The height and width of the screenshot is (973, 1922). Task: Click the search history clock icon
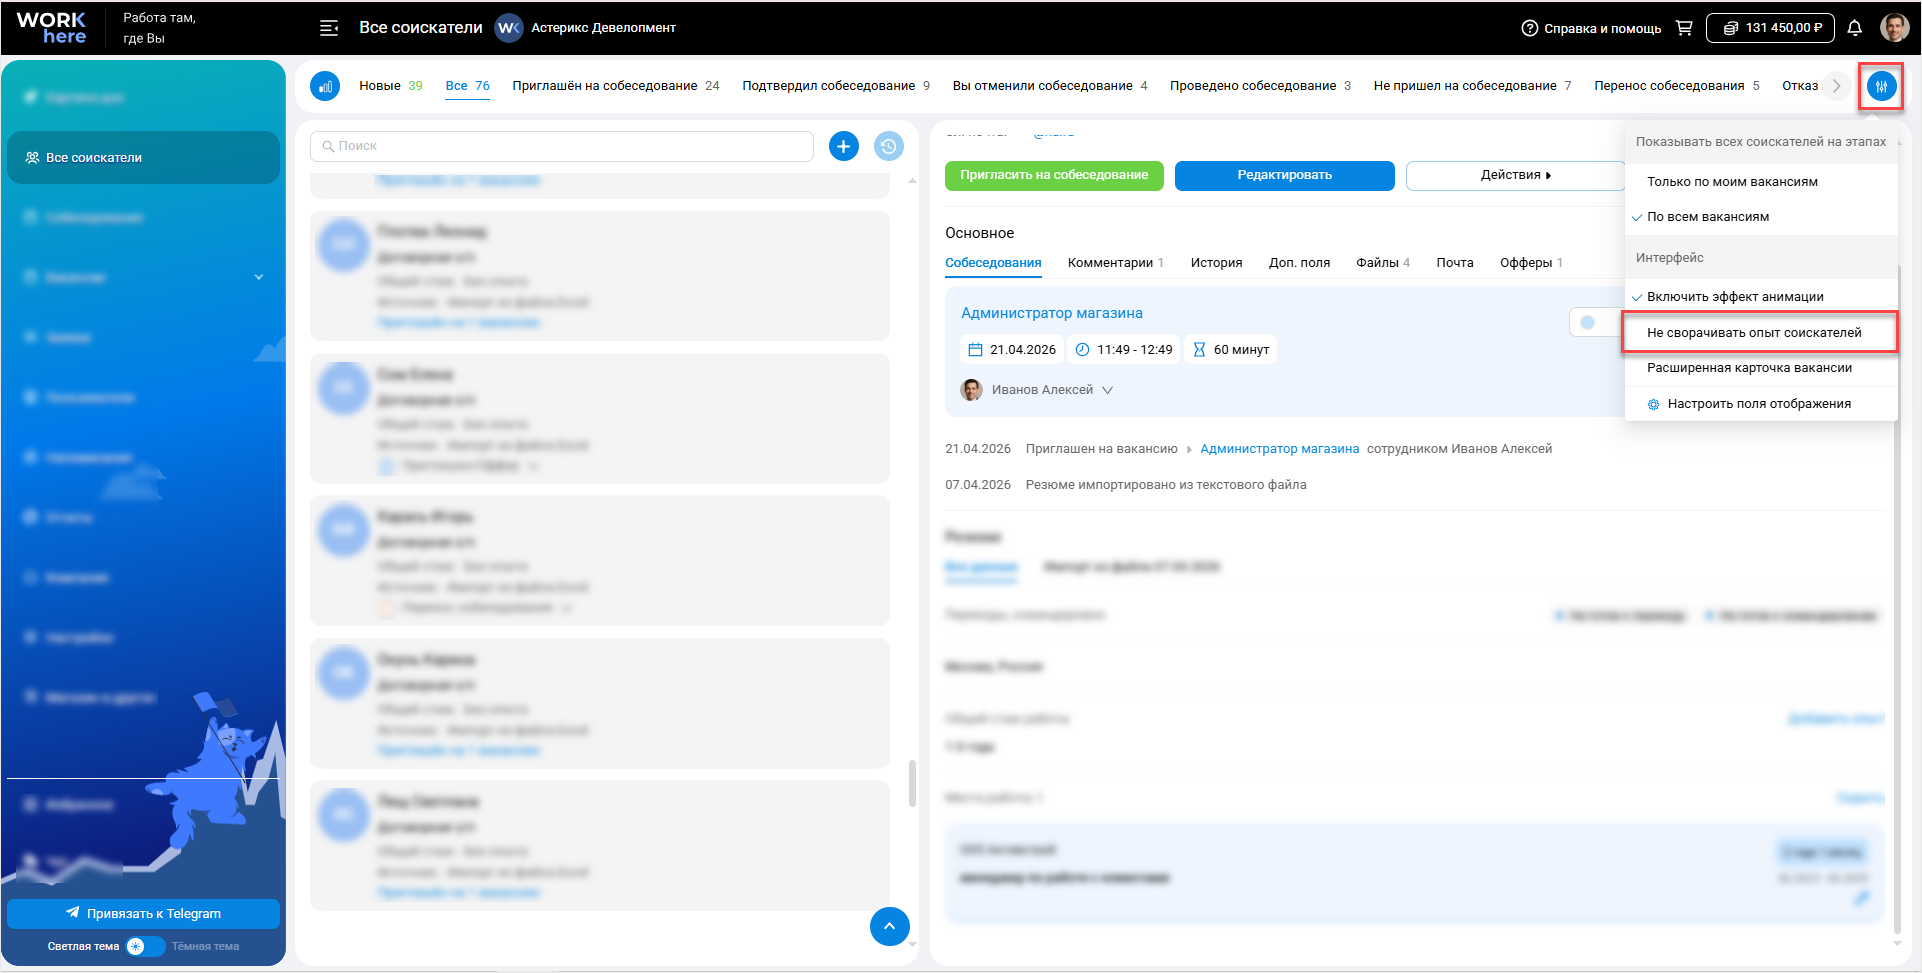tap(889, 146)
